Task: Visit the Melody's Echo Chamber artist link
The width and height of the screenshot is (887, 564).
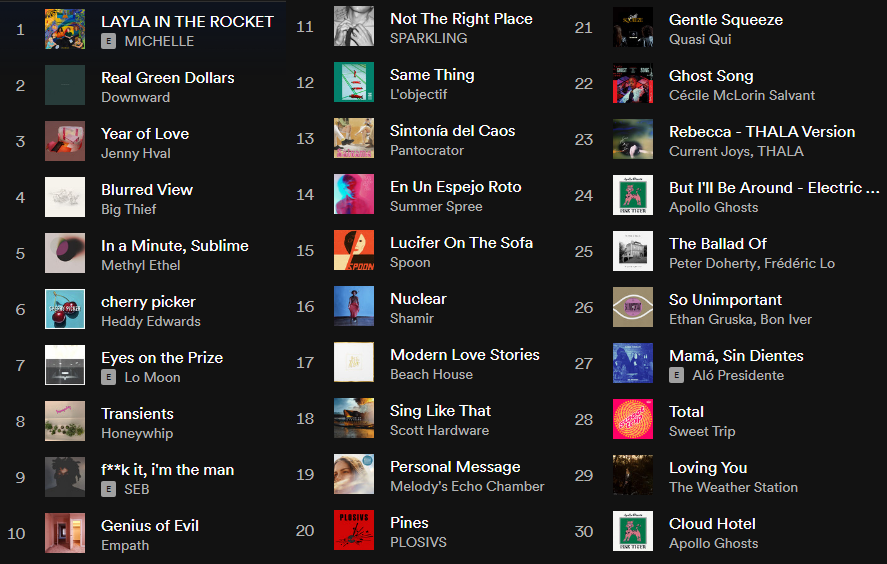Action: pos(467,486)
